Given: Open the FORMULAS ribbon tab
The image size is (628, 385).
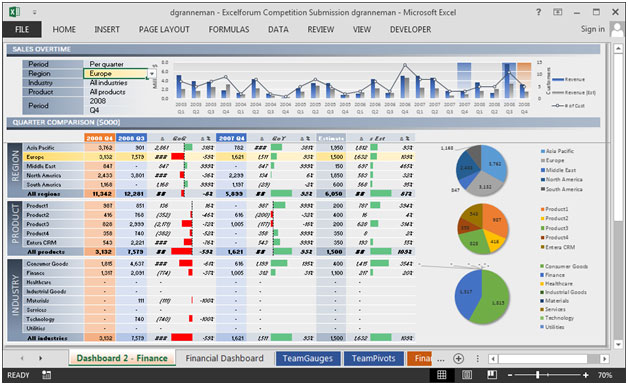Looking at the screenshot, I should [229, 29].
